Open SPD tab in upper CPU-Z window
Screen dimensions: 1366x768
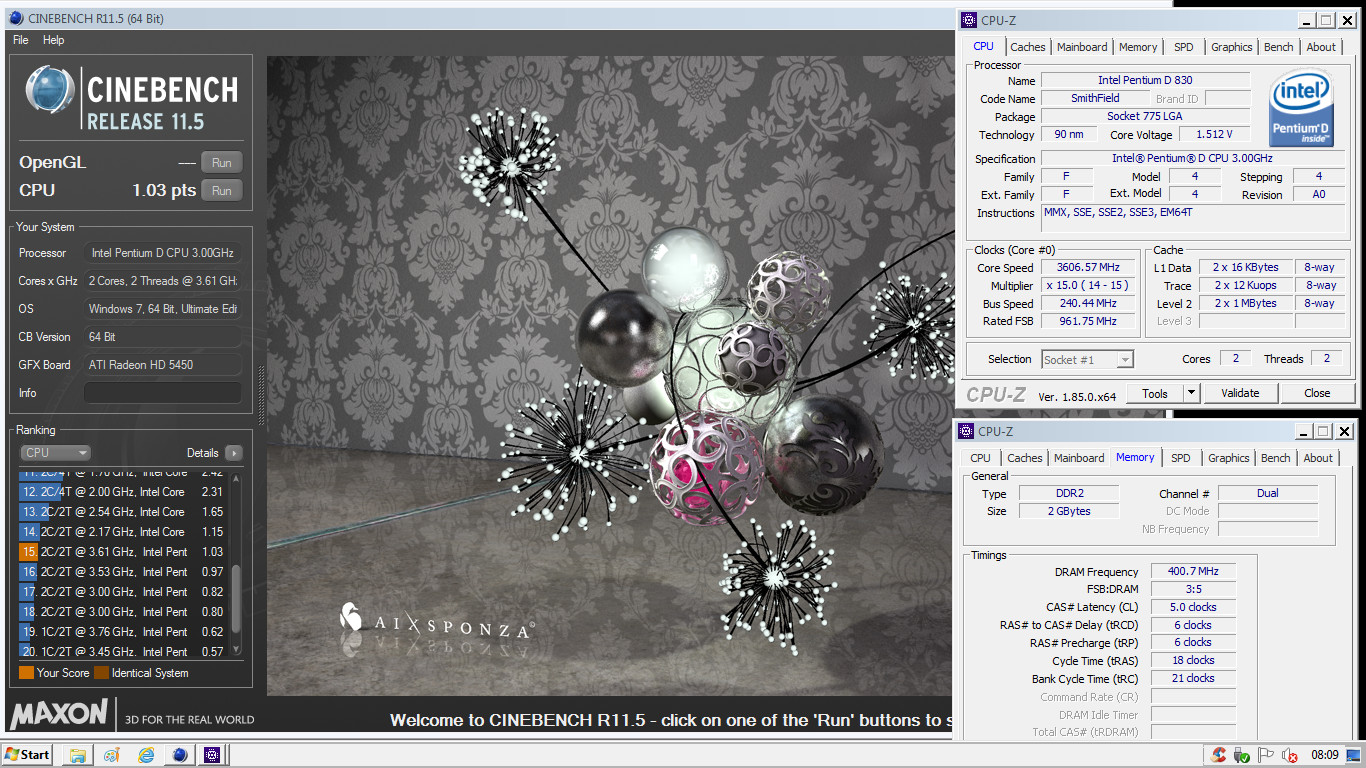pos(1184,47)
